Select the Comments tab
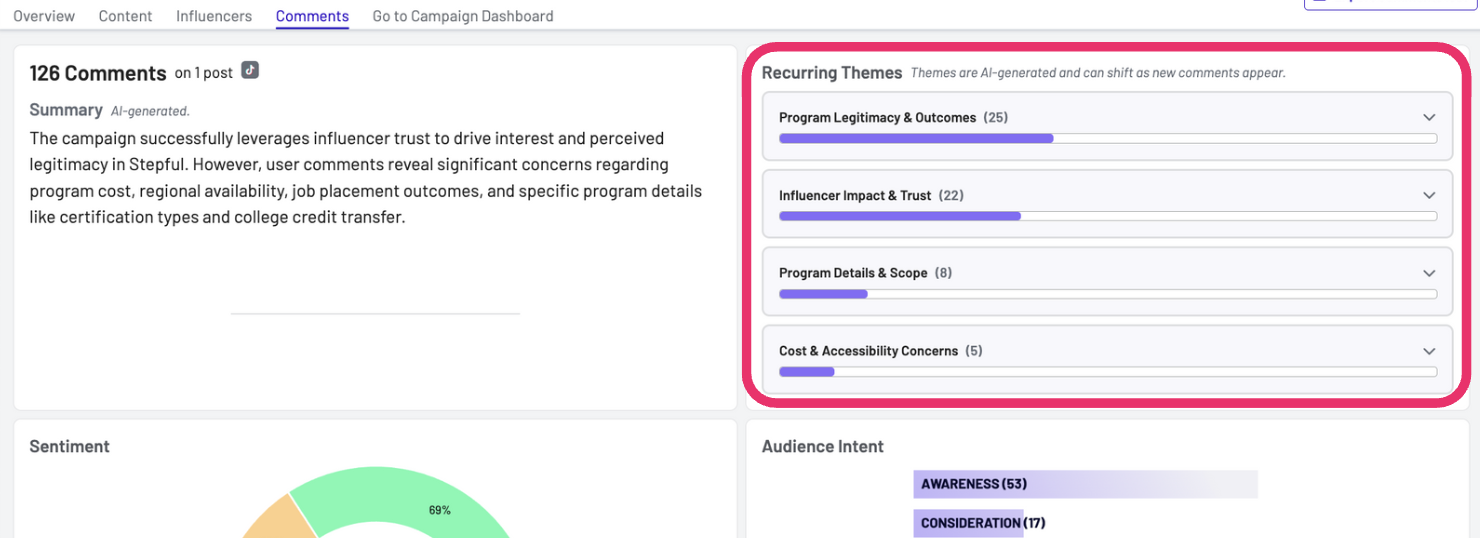 pyautogui.click(x=312, y=16)
